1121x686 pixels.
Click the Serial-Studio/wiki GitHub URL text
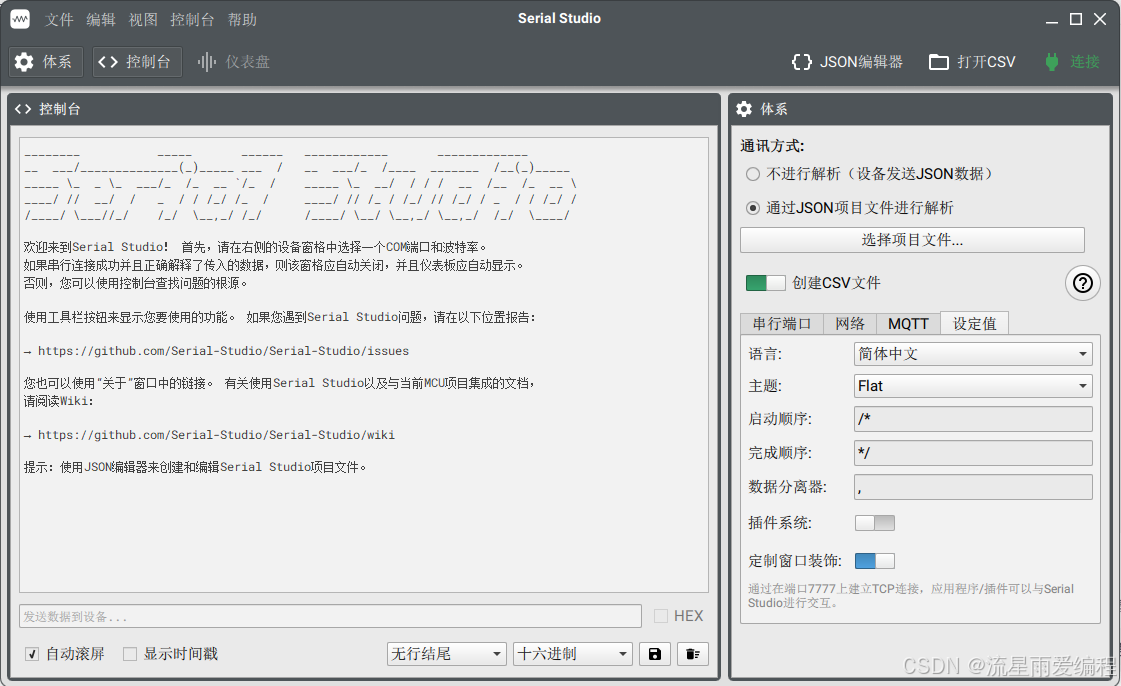(216, 434)
